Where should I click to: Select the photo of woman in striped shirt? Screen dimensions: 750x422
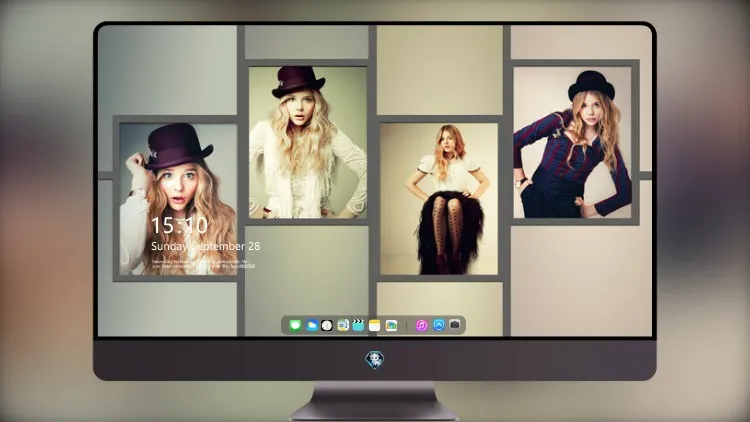[573, 143]
